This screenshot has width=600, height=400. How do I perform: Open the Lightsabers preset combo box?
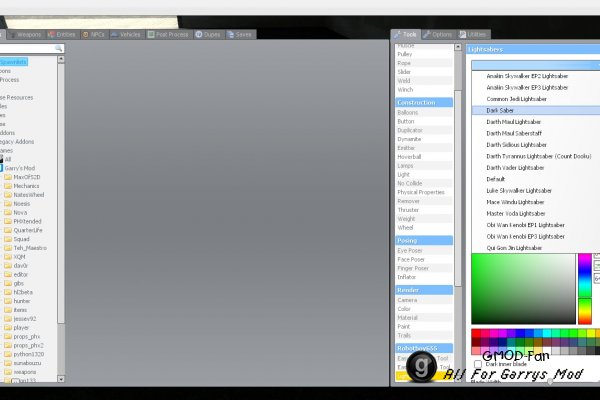pos(535,65)
